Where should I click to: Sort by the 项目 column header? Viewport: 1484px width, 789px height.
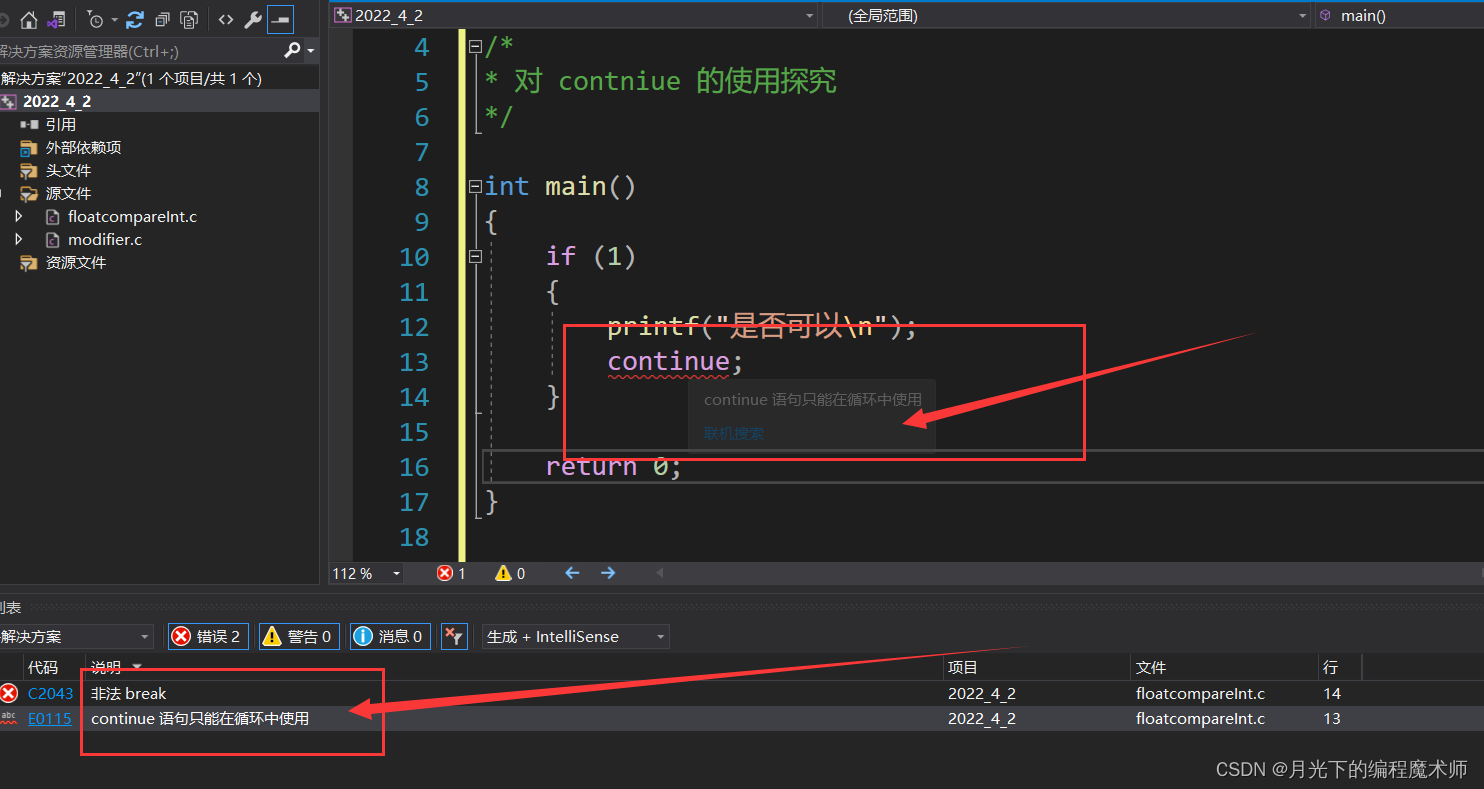963,667
